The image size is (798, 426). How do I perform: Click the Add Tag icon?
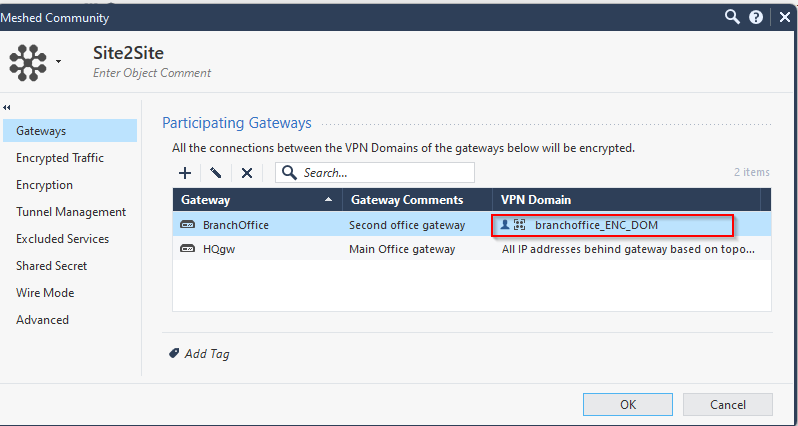(x=174, y=353)
